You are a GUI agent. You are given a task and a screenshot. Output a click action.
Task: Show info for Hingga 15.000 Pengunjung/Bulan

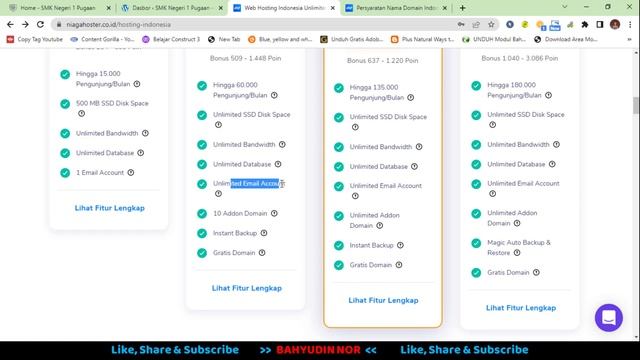pos(137,84)
